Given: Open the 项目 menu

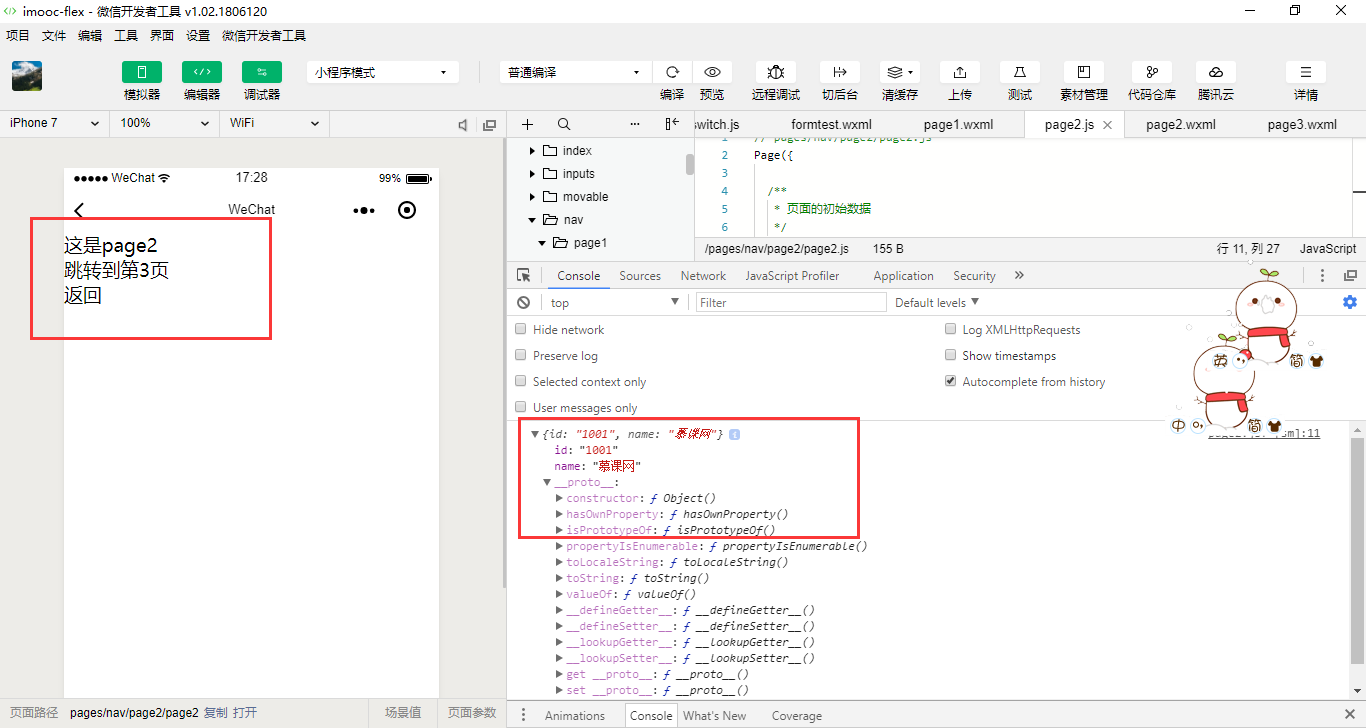Looking at the screenshot, I should (x=18, y=35).
